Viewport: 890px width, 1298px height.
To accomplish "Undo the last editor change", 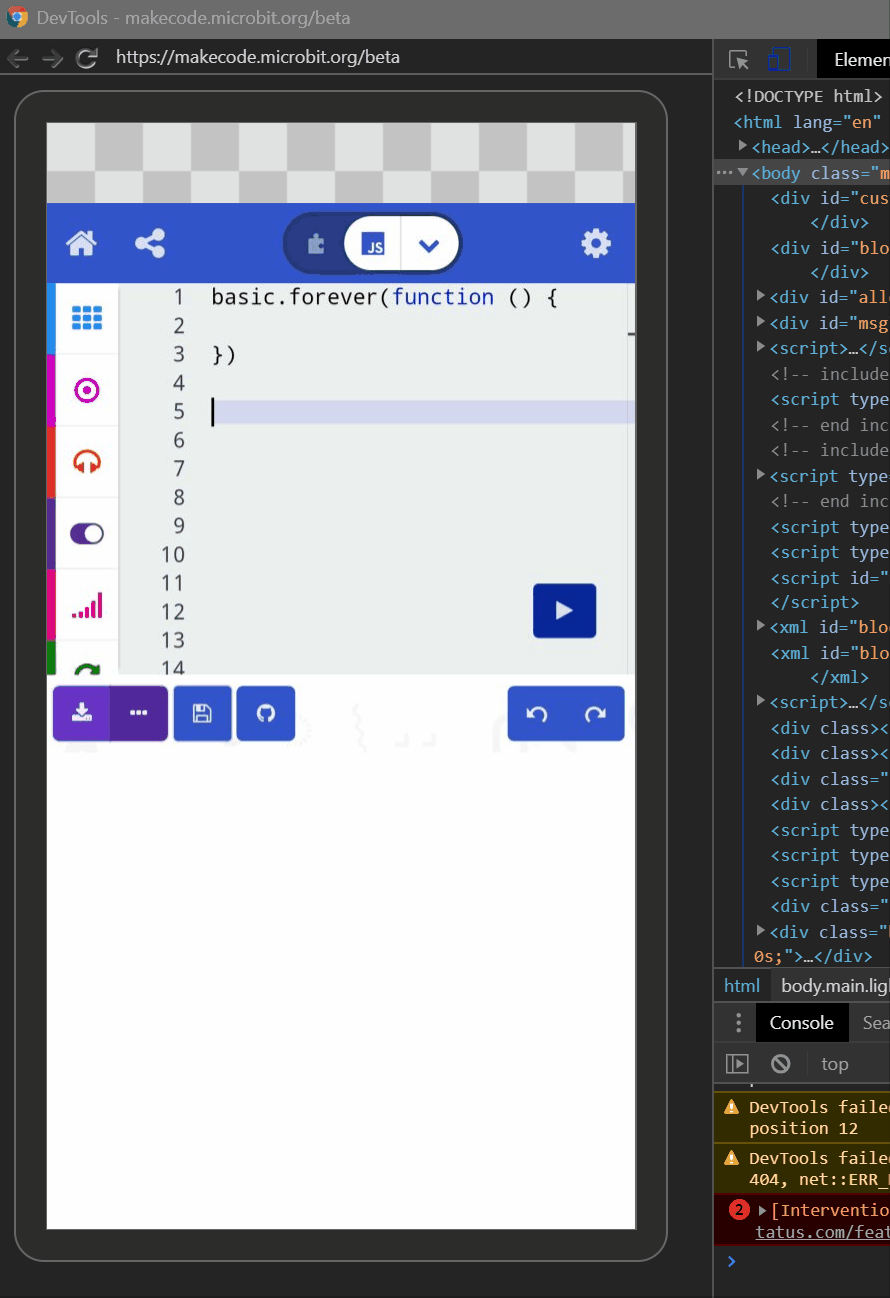I will pos(537,713).
